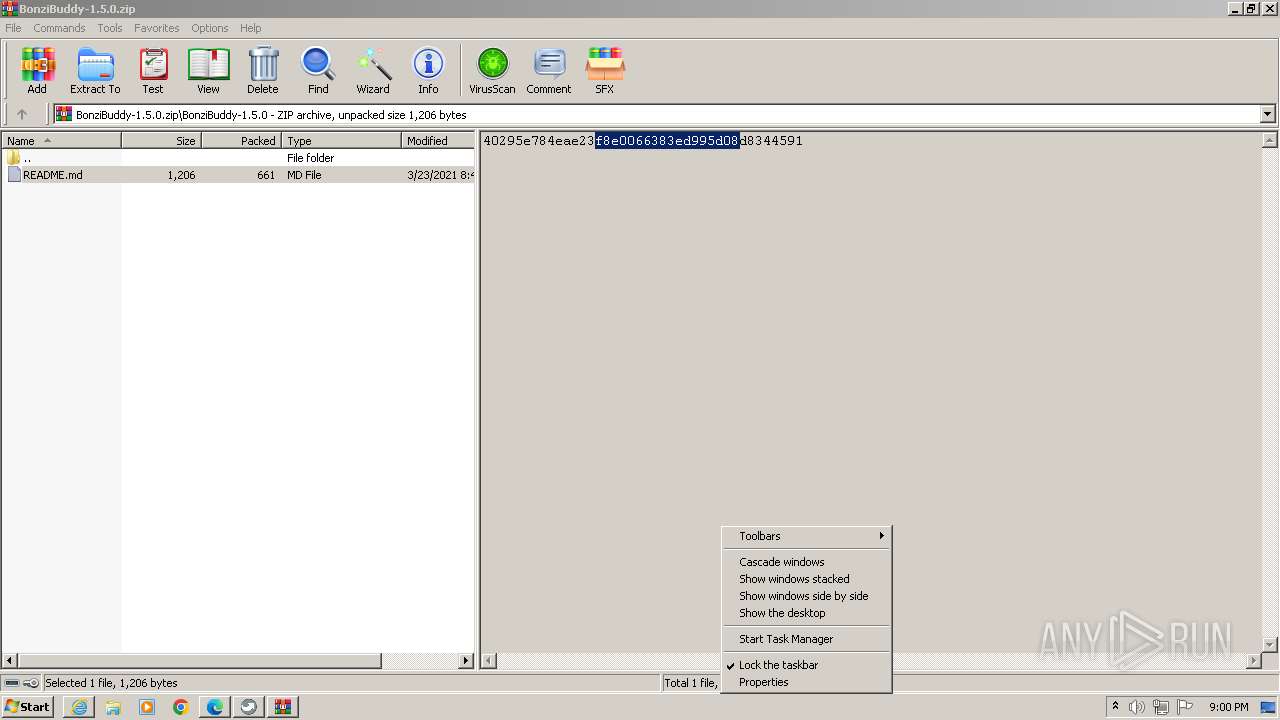Click the 1,206 size cell of README.md
The width and height of the screenshot is (1280, 720).
[181, 175]
